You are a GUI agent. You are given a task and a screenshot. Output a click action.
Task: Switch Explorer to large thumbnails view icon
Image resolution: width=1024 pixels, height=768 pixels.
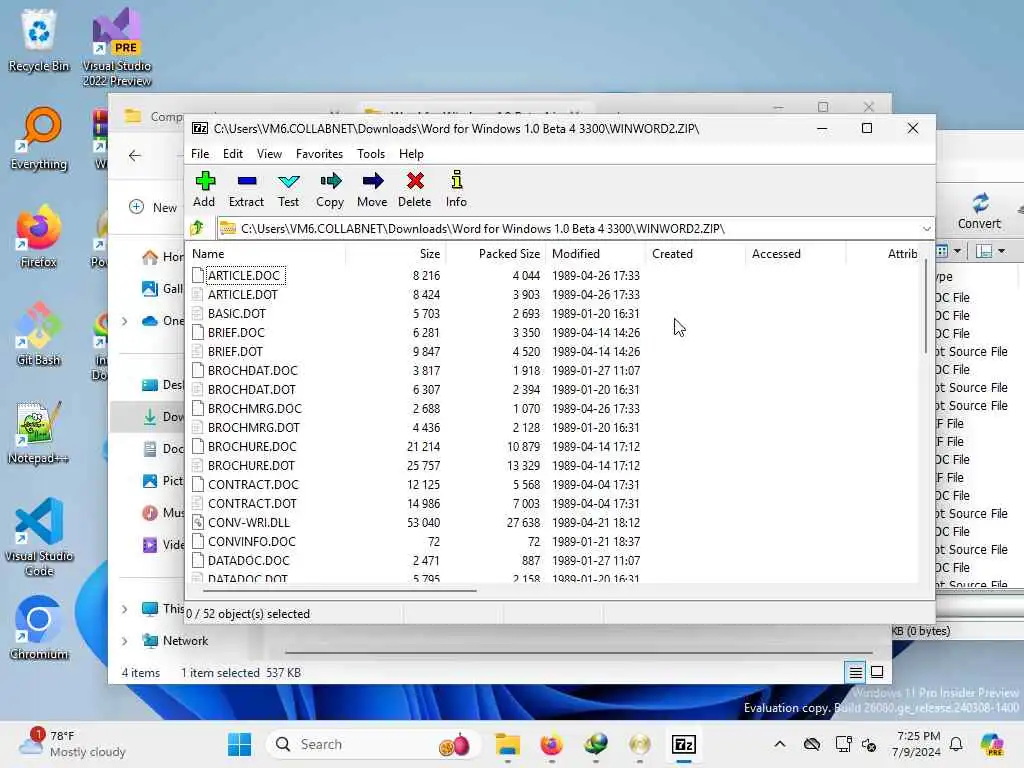point(877,671)
